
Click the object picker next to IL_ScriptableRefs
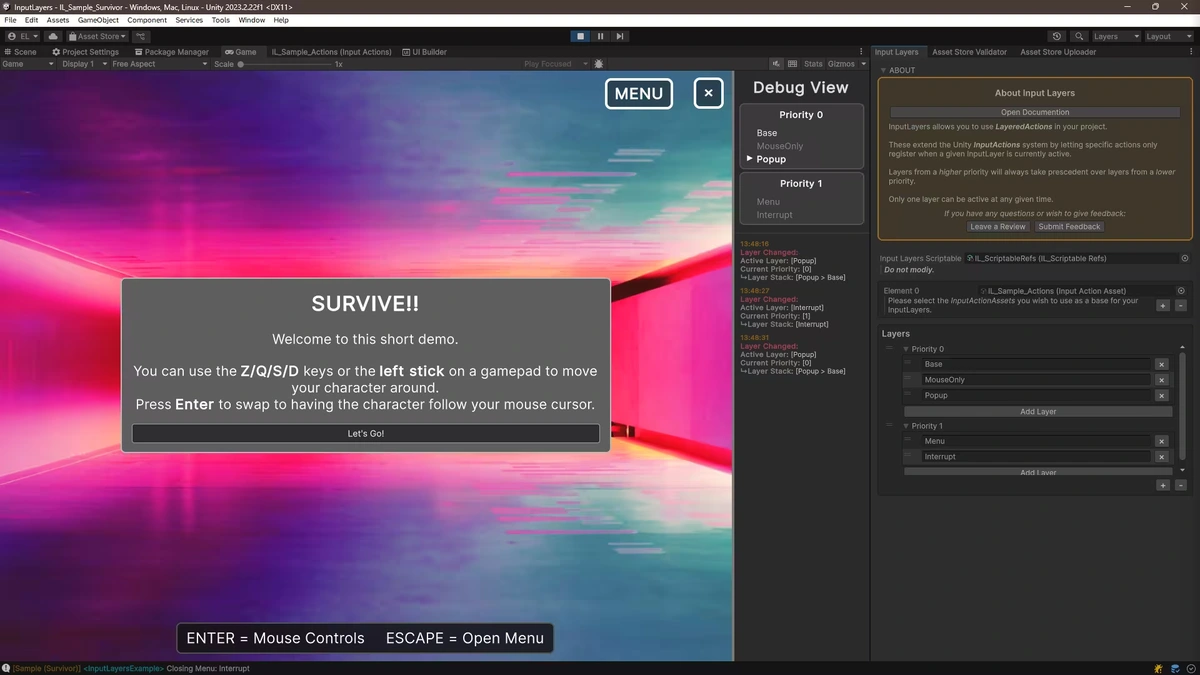1185,258
